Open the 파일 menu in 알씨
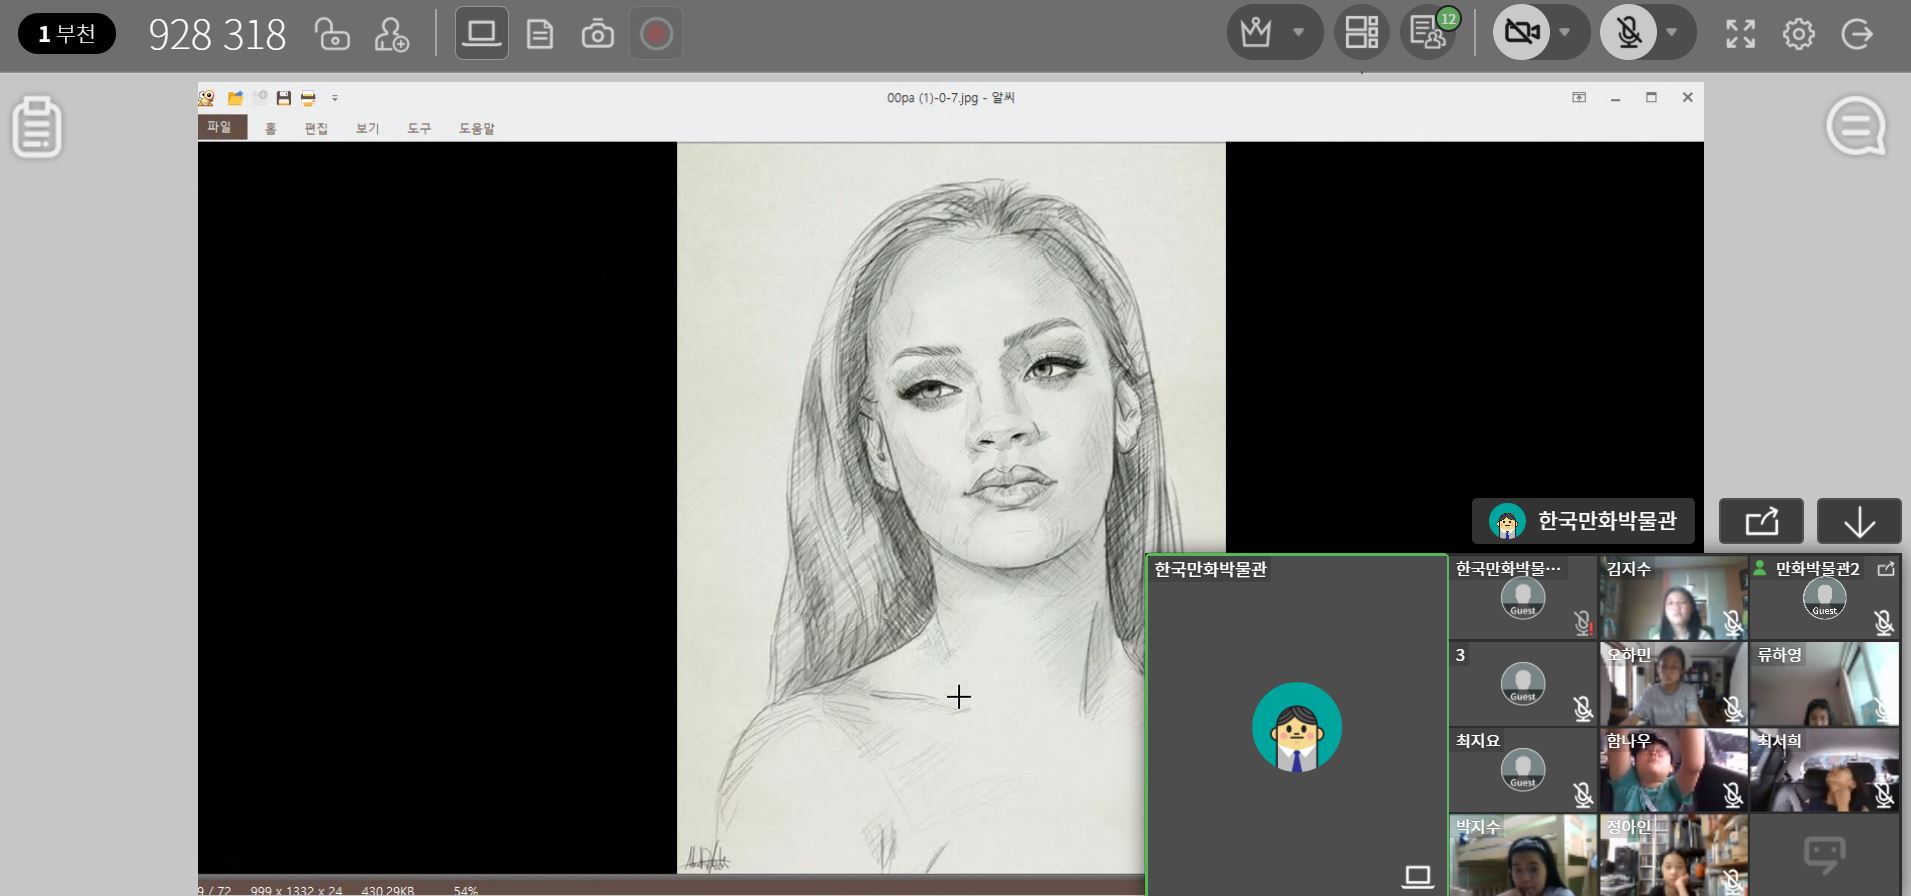 pyautogui.click(x=221, y=127)
